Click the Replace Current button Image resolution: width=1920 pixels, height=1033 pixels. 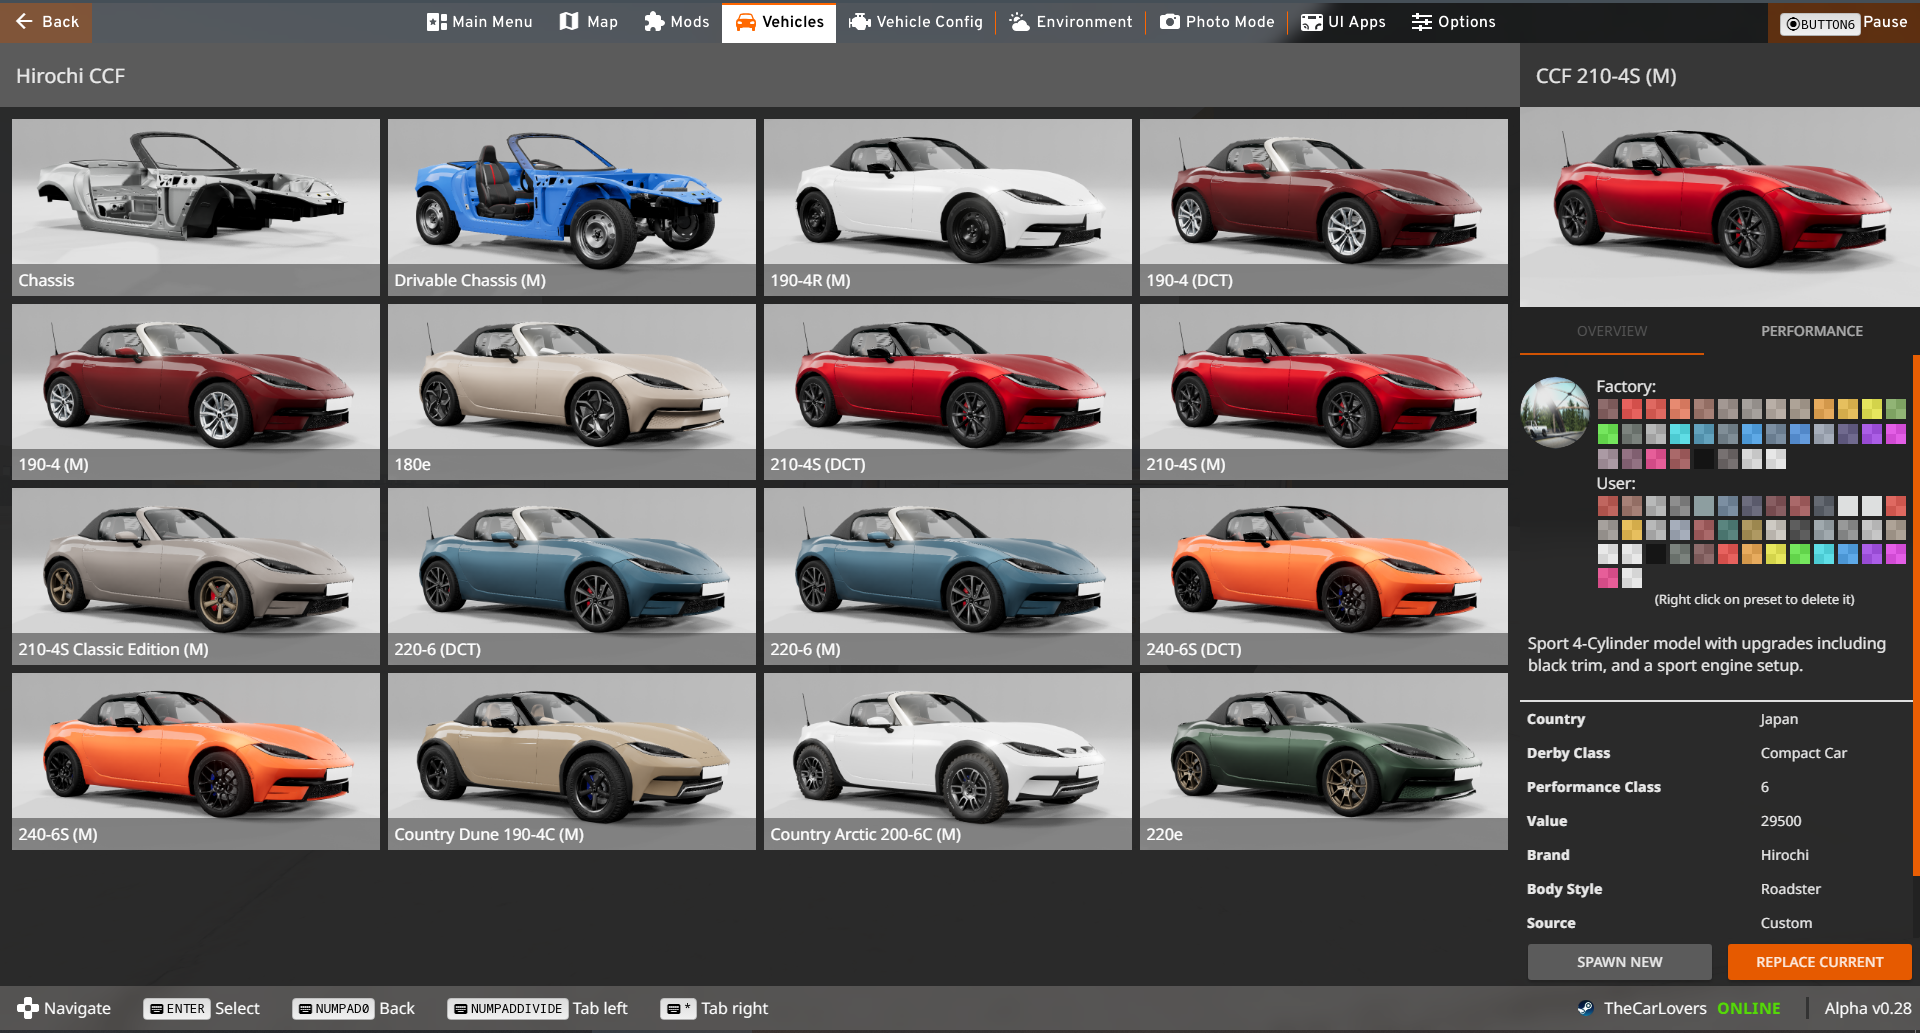pos(1819,962)
